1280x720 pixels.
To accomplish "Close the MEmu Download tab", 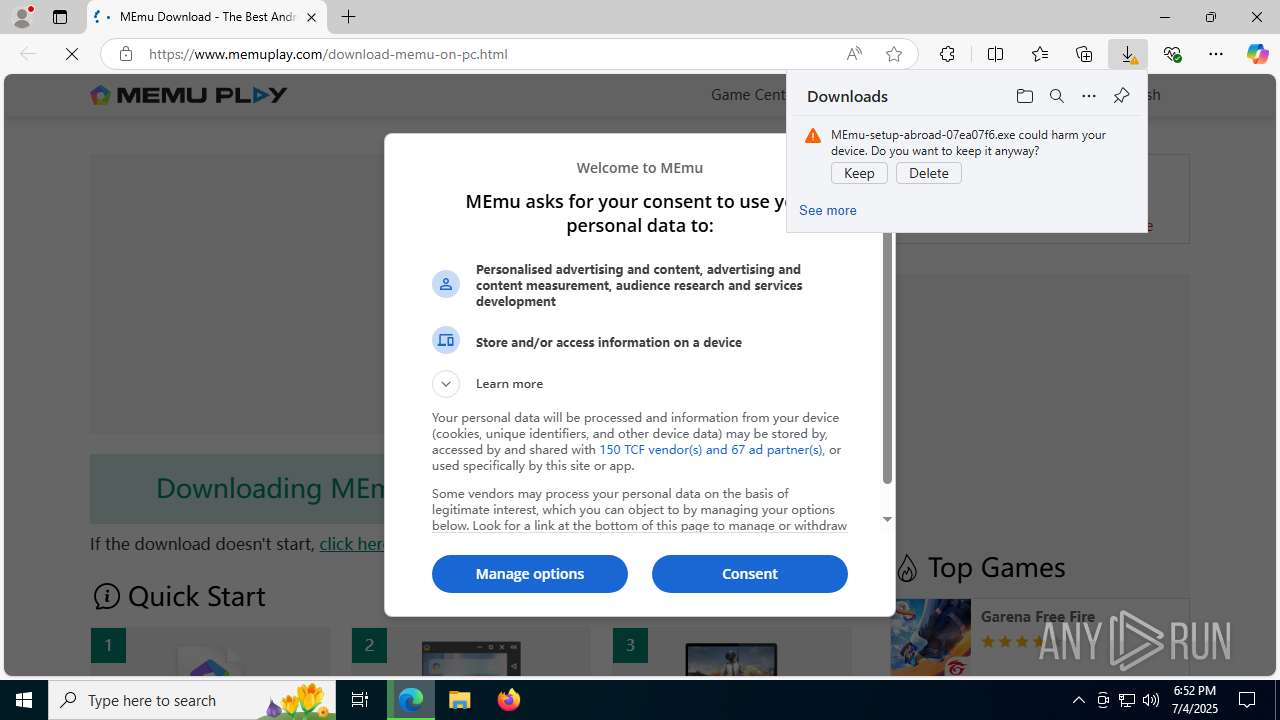I will pos(311,17).
